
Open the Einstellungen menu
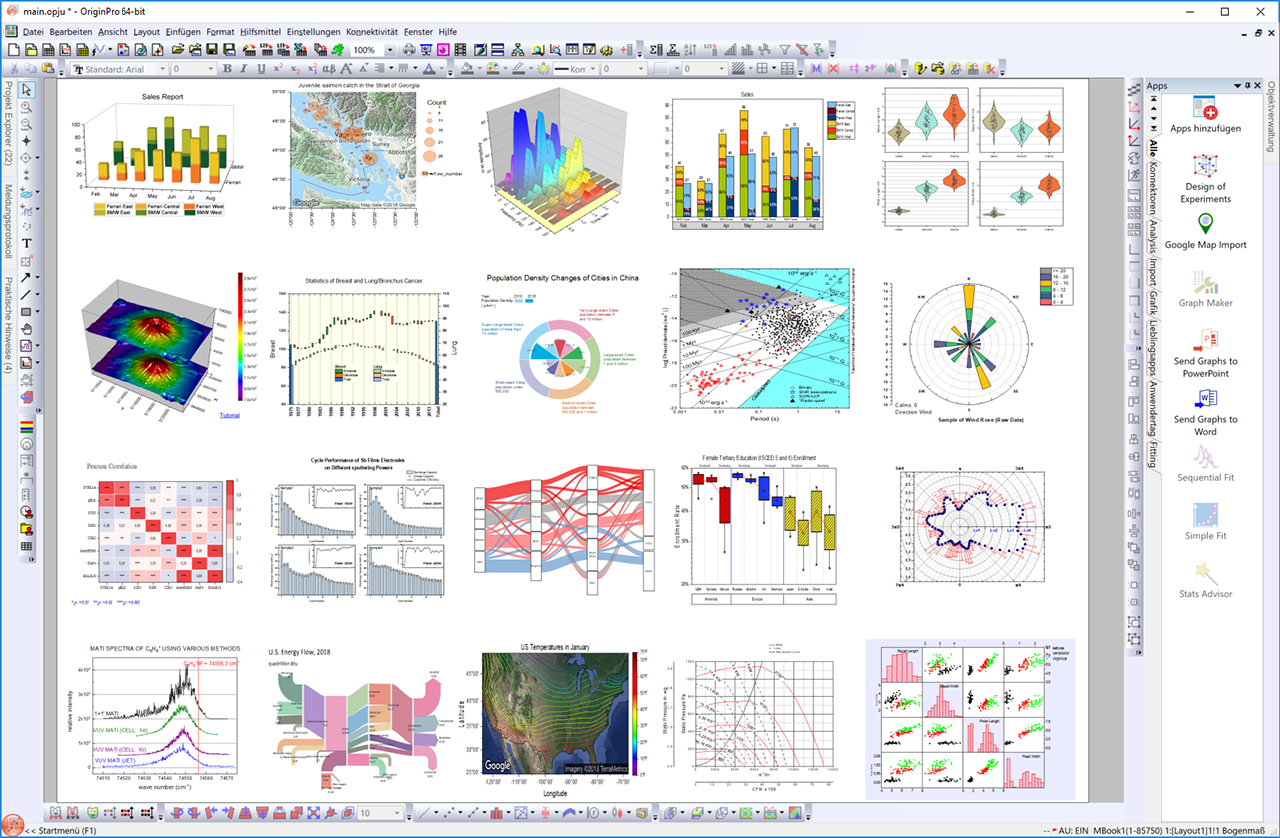(x=313, y=31)
